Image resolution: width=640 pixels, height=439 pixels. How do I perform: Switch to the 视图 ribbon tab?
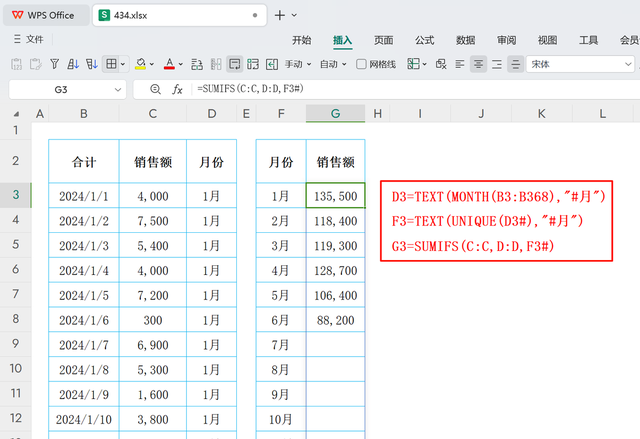point(547,40)
